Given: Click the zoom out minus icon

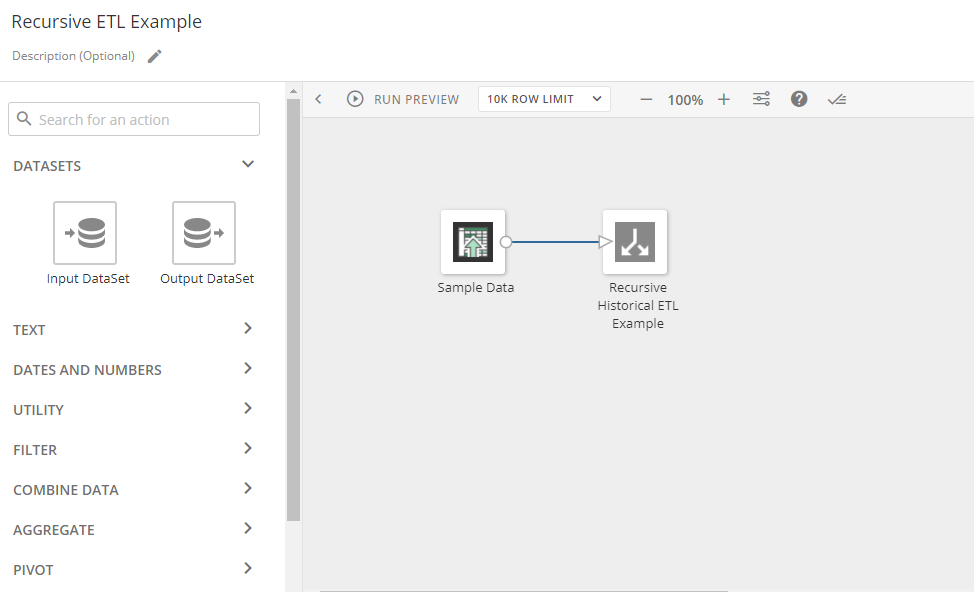Looking at the screenshot, I should (x=646, y=99).
